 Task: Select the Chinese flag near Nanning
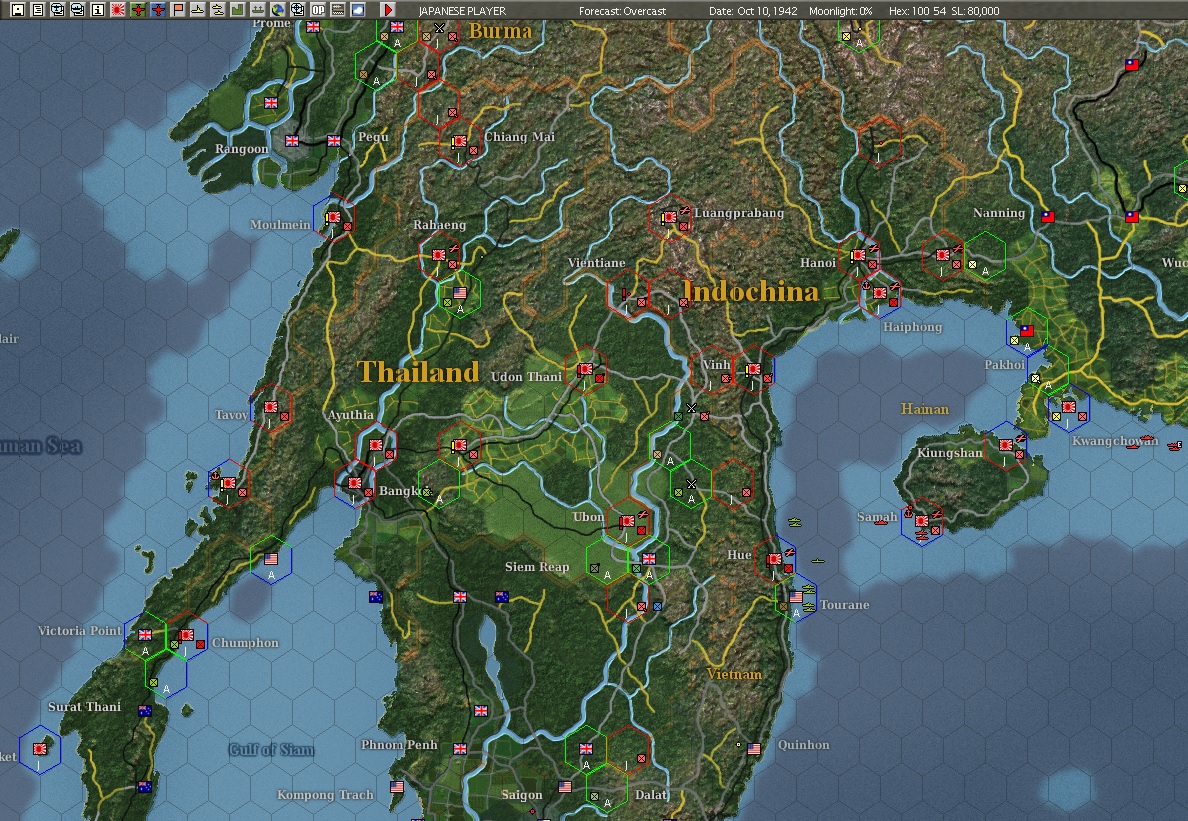pos(1048,217)
